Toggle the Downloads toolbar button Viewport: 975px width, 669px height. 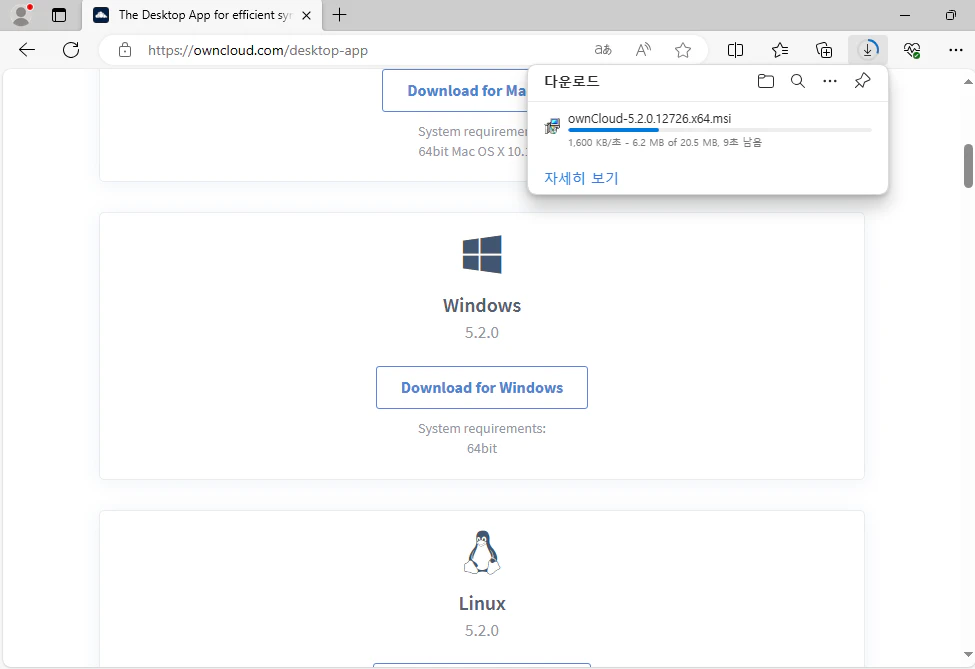pyautogui.click(x=867, y=50)
